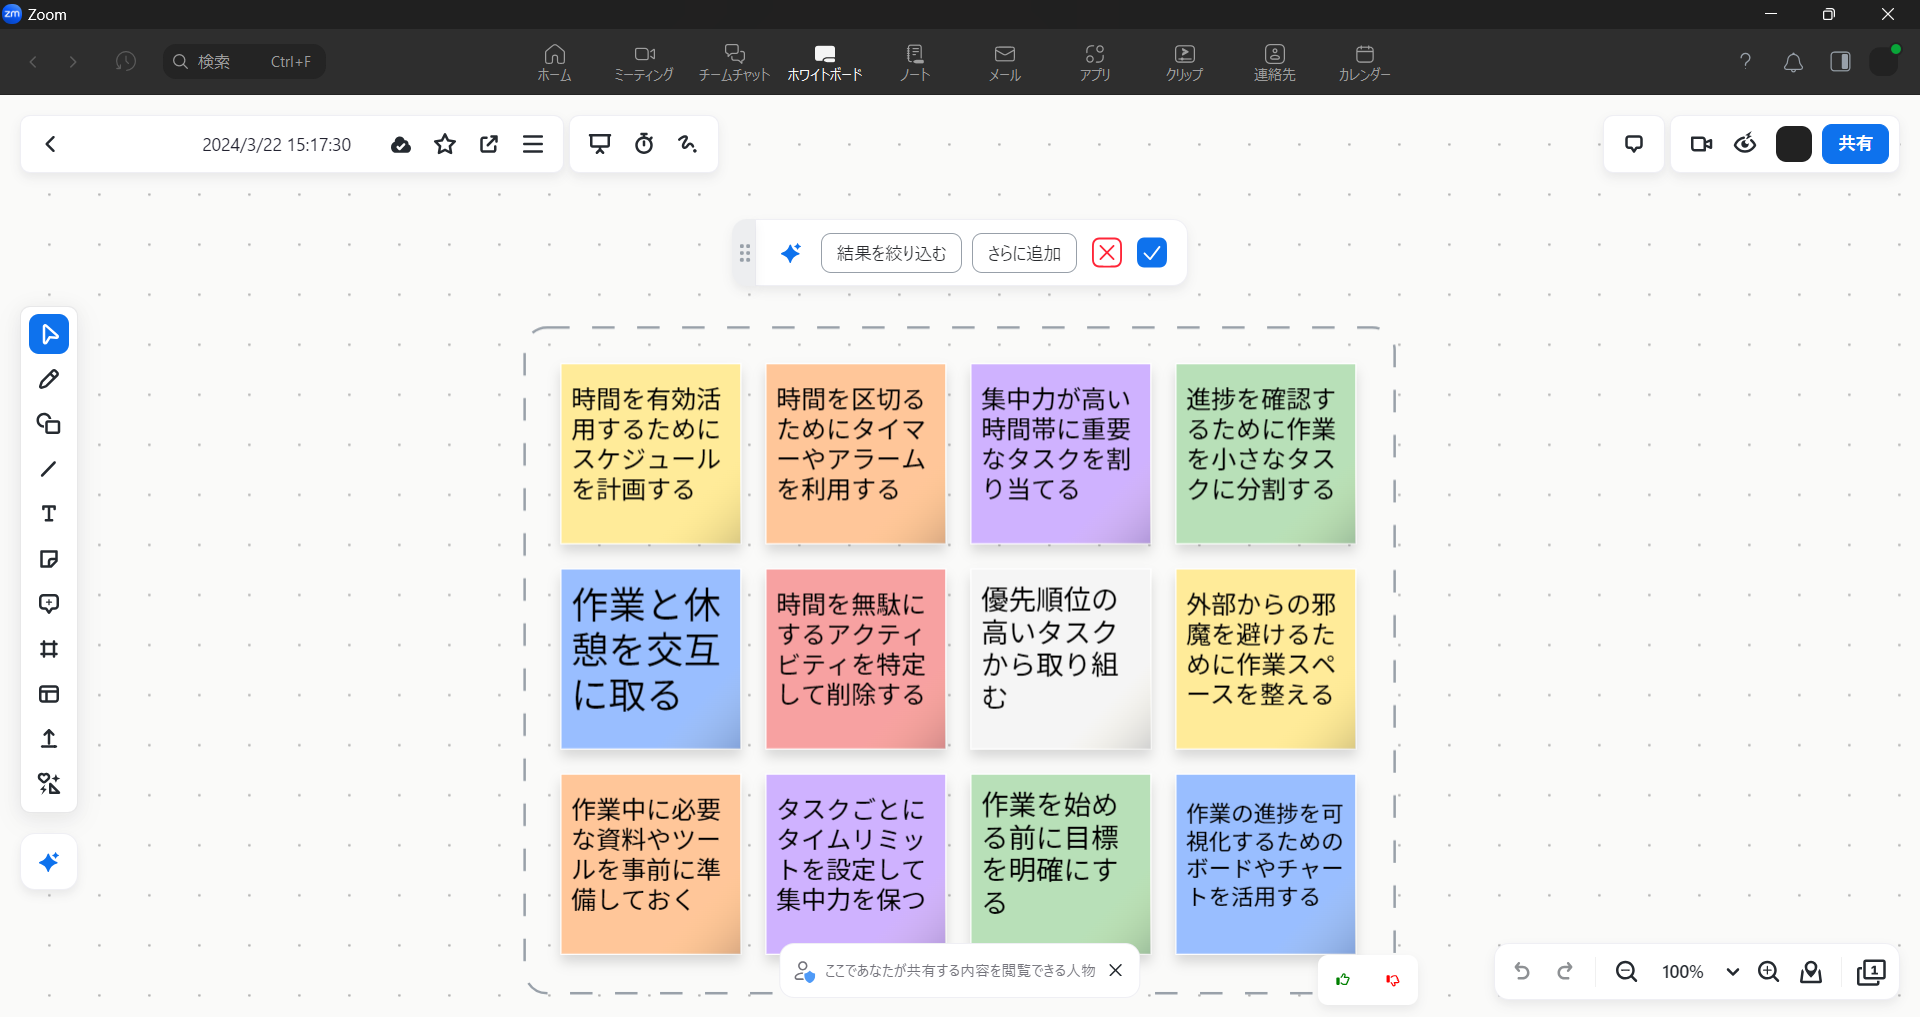Select the pen drawing tool
The height and width of the screenshot is (1017, 1920).
tap(49, 379)
